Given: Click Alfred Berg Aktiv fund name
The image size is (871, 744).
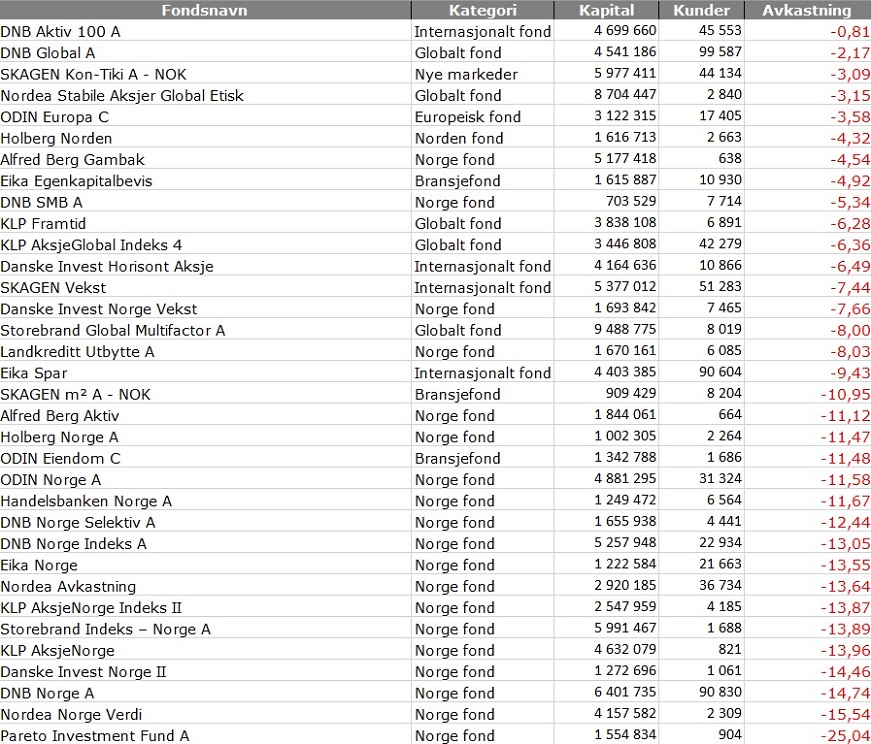Looking at the screenshot, I should coord(60,416).
